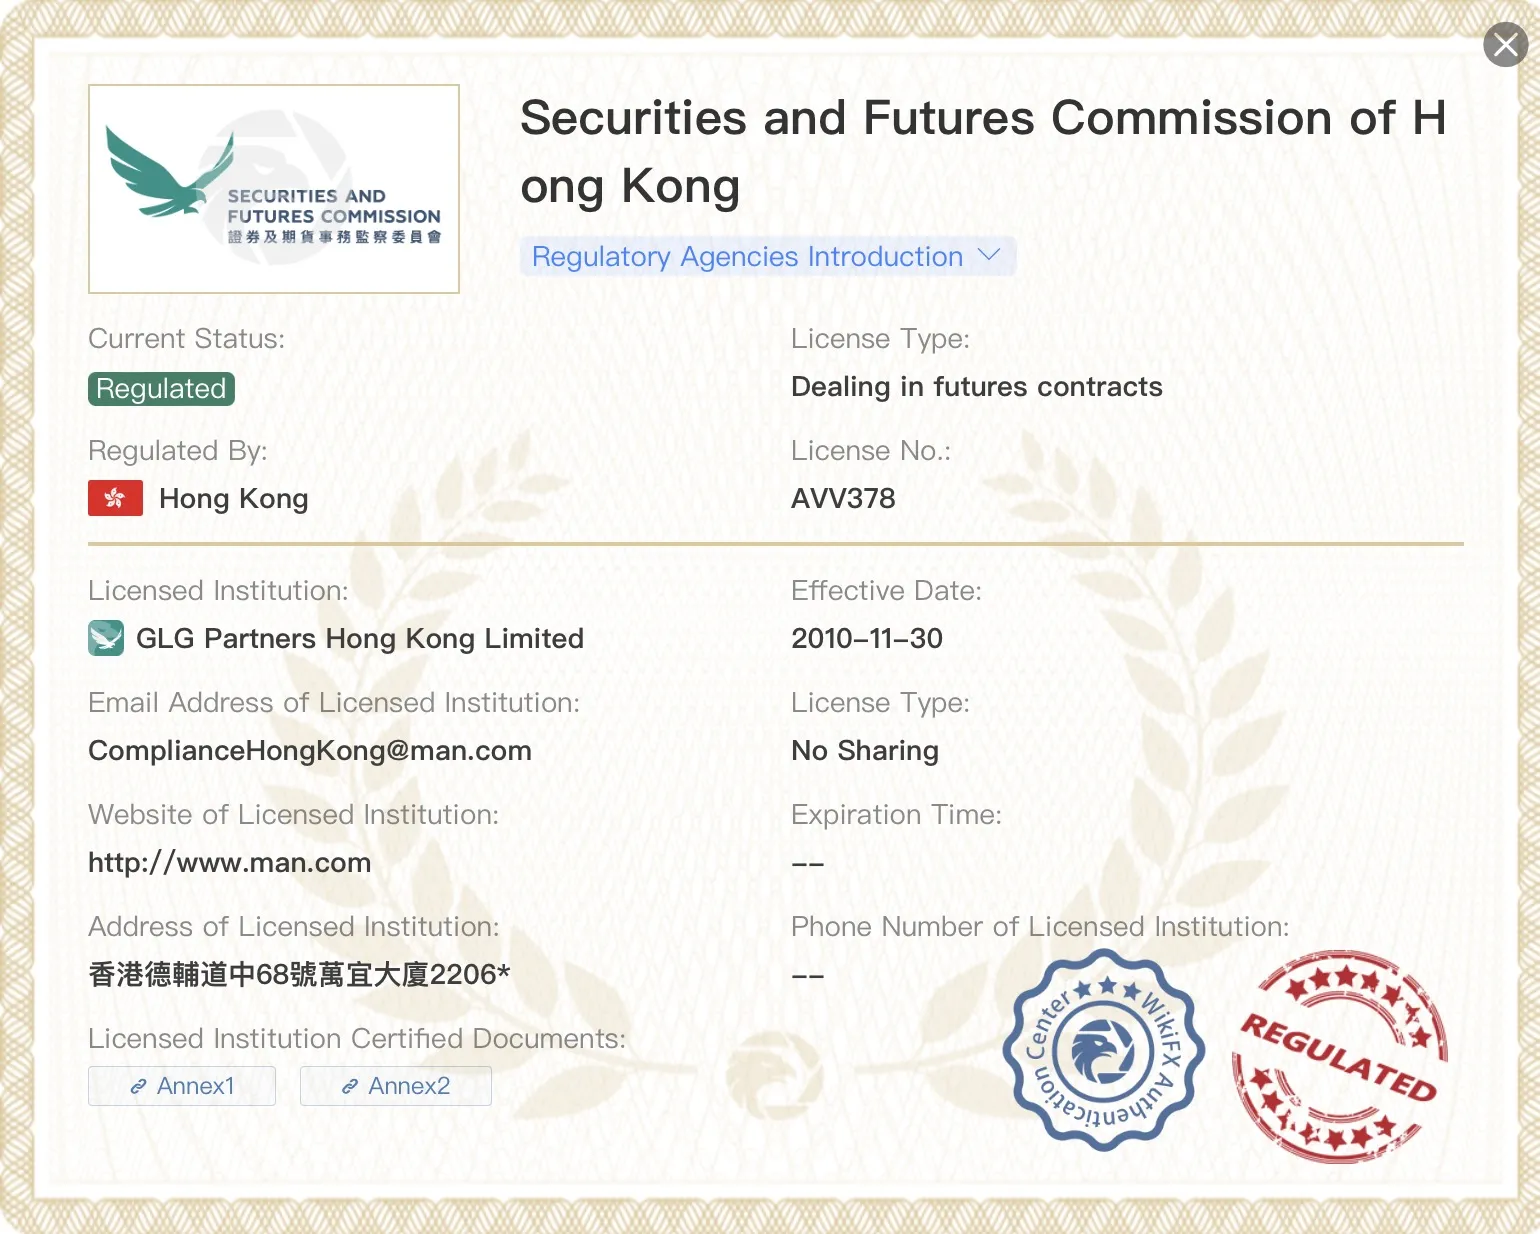Click the Securities and Futures Commission logo

(x=274, y=189)
